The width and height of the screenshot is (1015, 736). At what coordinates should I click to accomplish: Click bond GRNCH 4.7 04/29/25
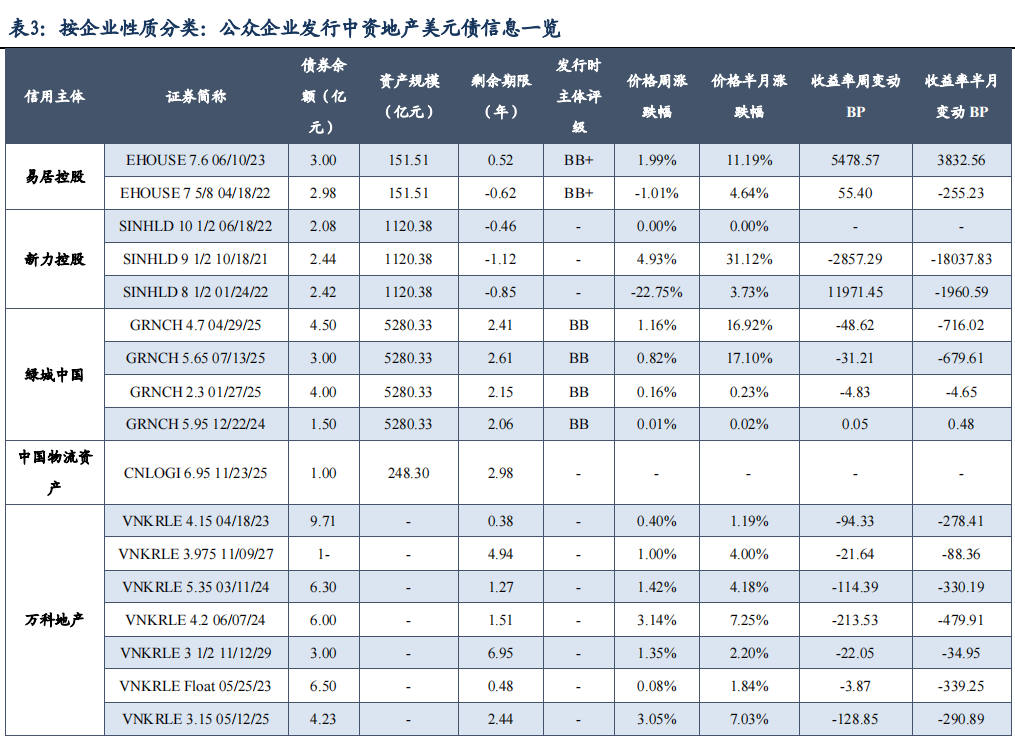tap(195, 325)
